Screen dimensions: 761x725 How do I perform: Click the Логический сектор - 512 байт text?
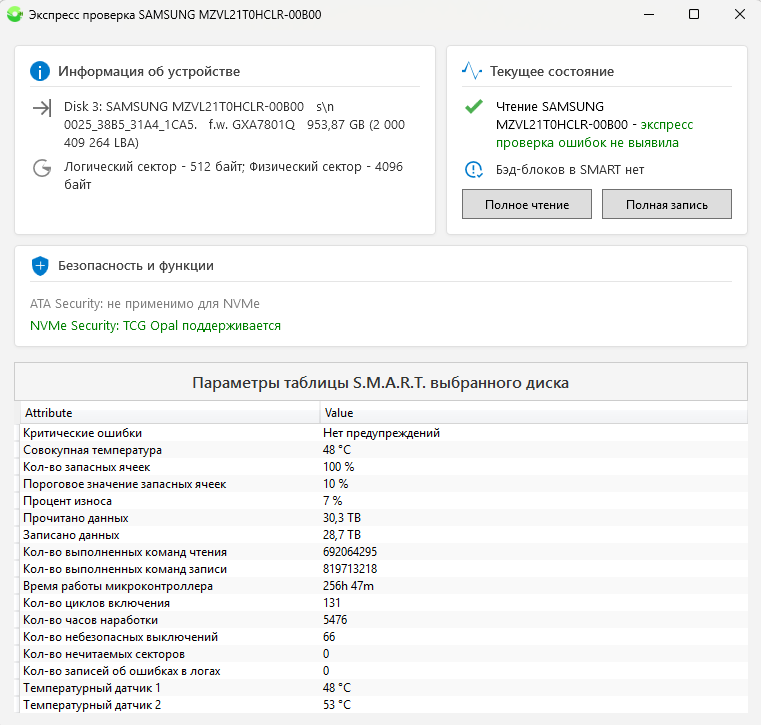[x=153, y=167]
